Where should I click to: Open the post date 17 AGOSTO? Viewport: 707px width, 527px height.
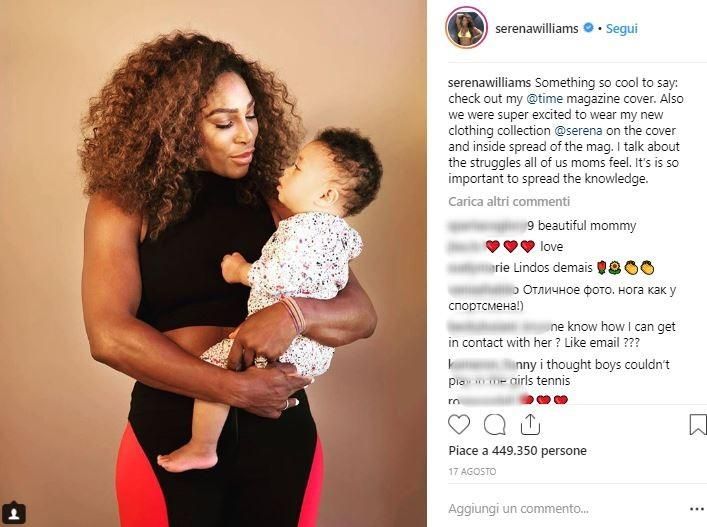[472, 472]
